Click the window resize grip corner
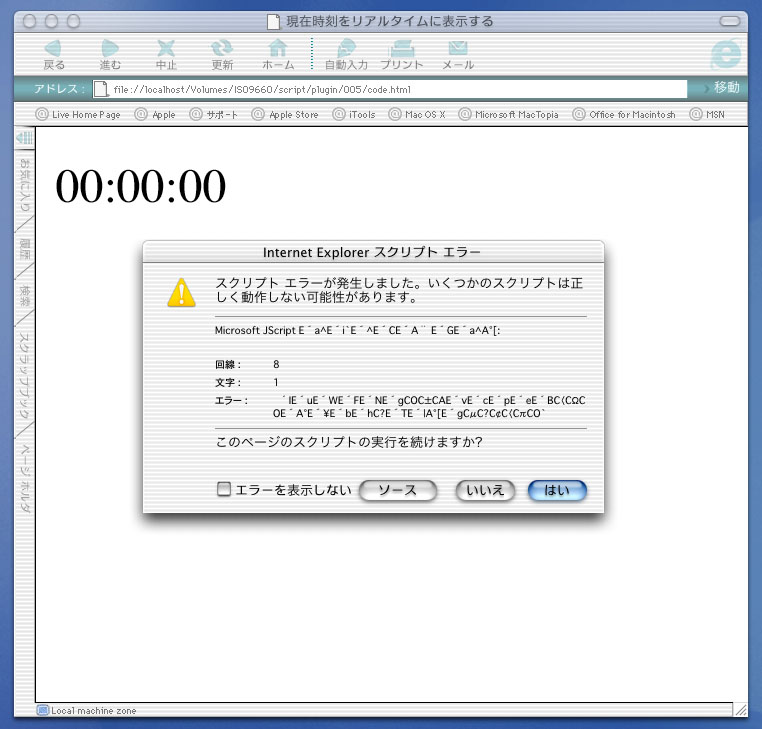Screen dimensions: 762x729 coord(741,710)
